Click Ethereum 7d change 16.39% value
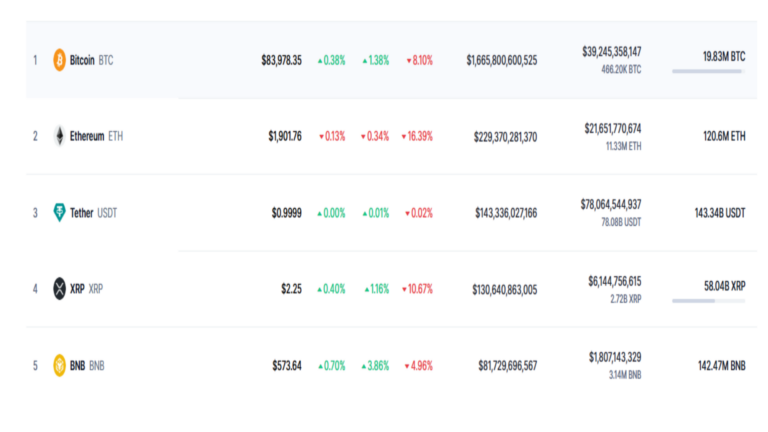768x432 pixels. (417, 136)
